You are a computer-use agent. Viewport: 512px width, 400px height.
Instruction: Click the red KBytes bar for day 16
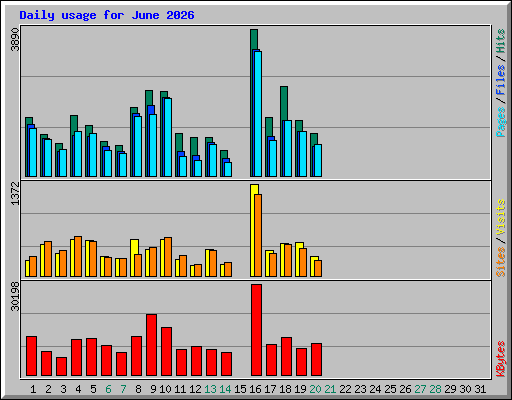pos(256,330)
